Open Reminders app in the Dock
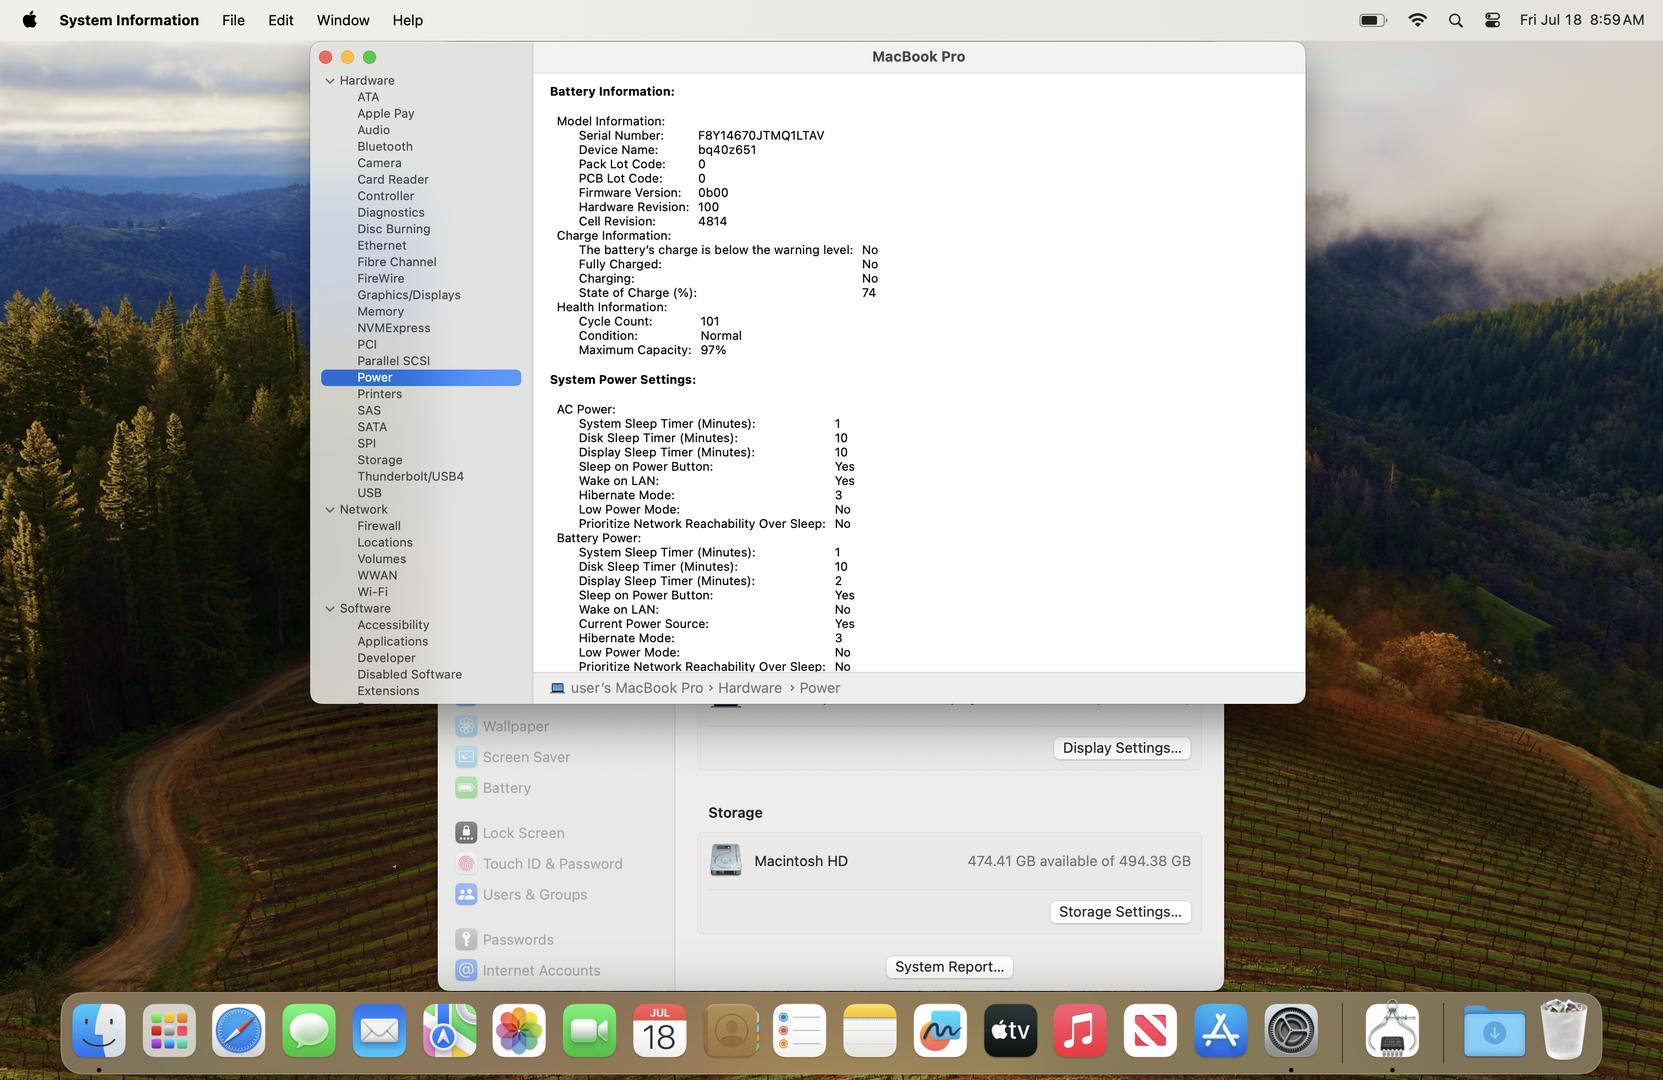 coord(800,1031)
